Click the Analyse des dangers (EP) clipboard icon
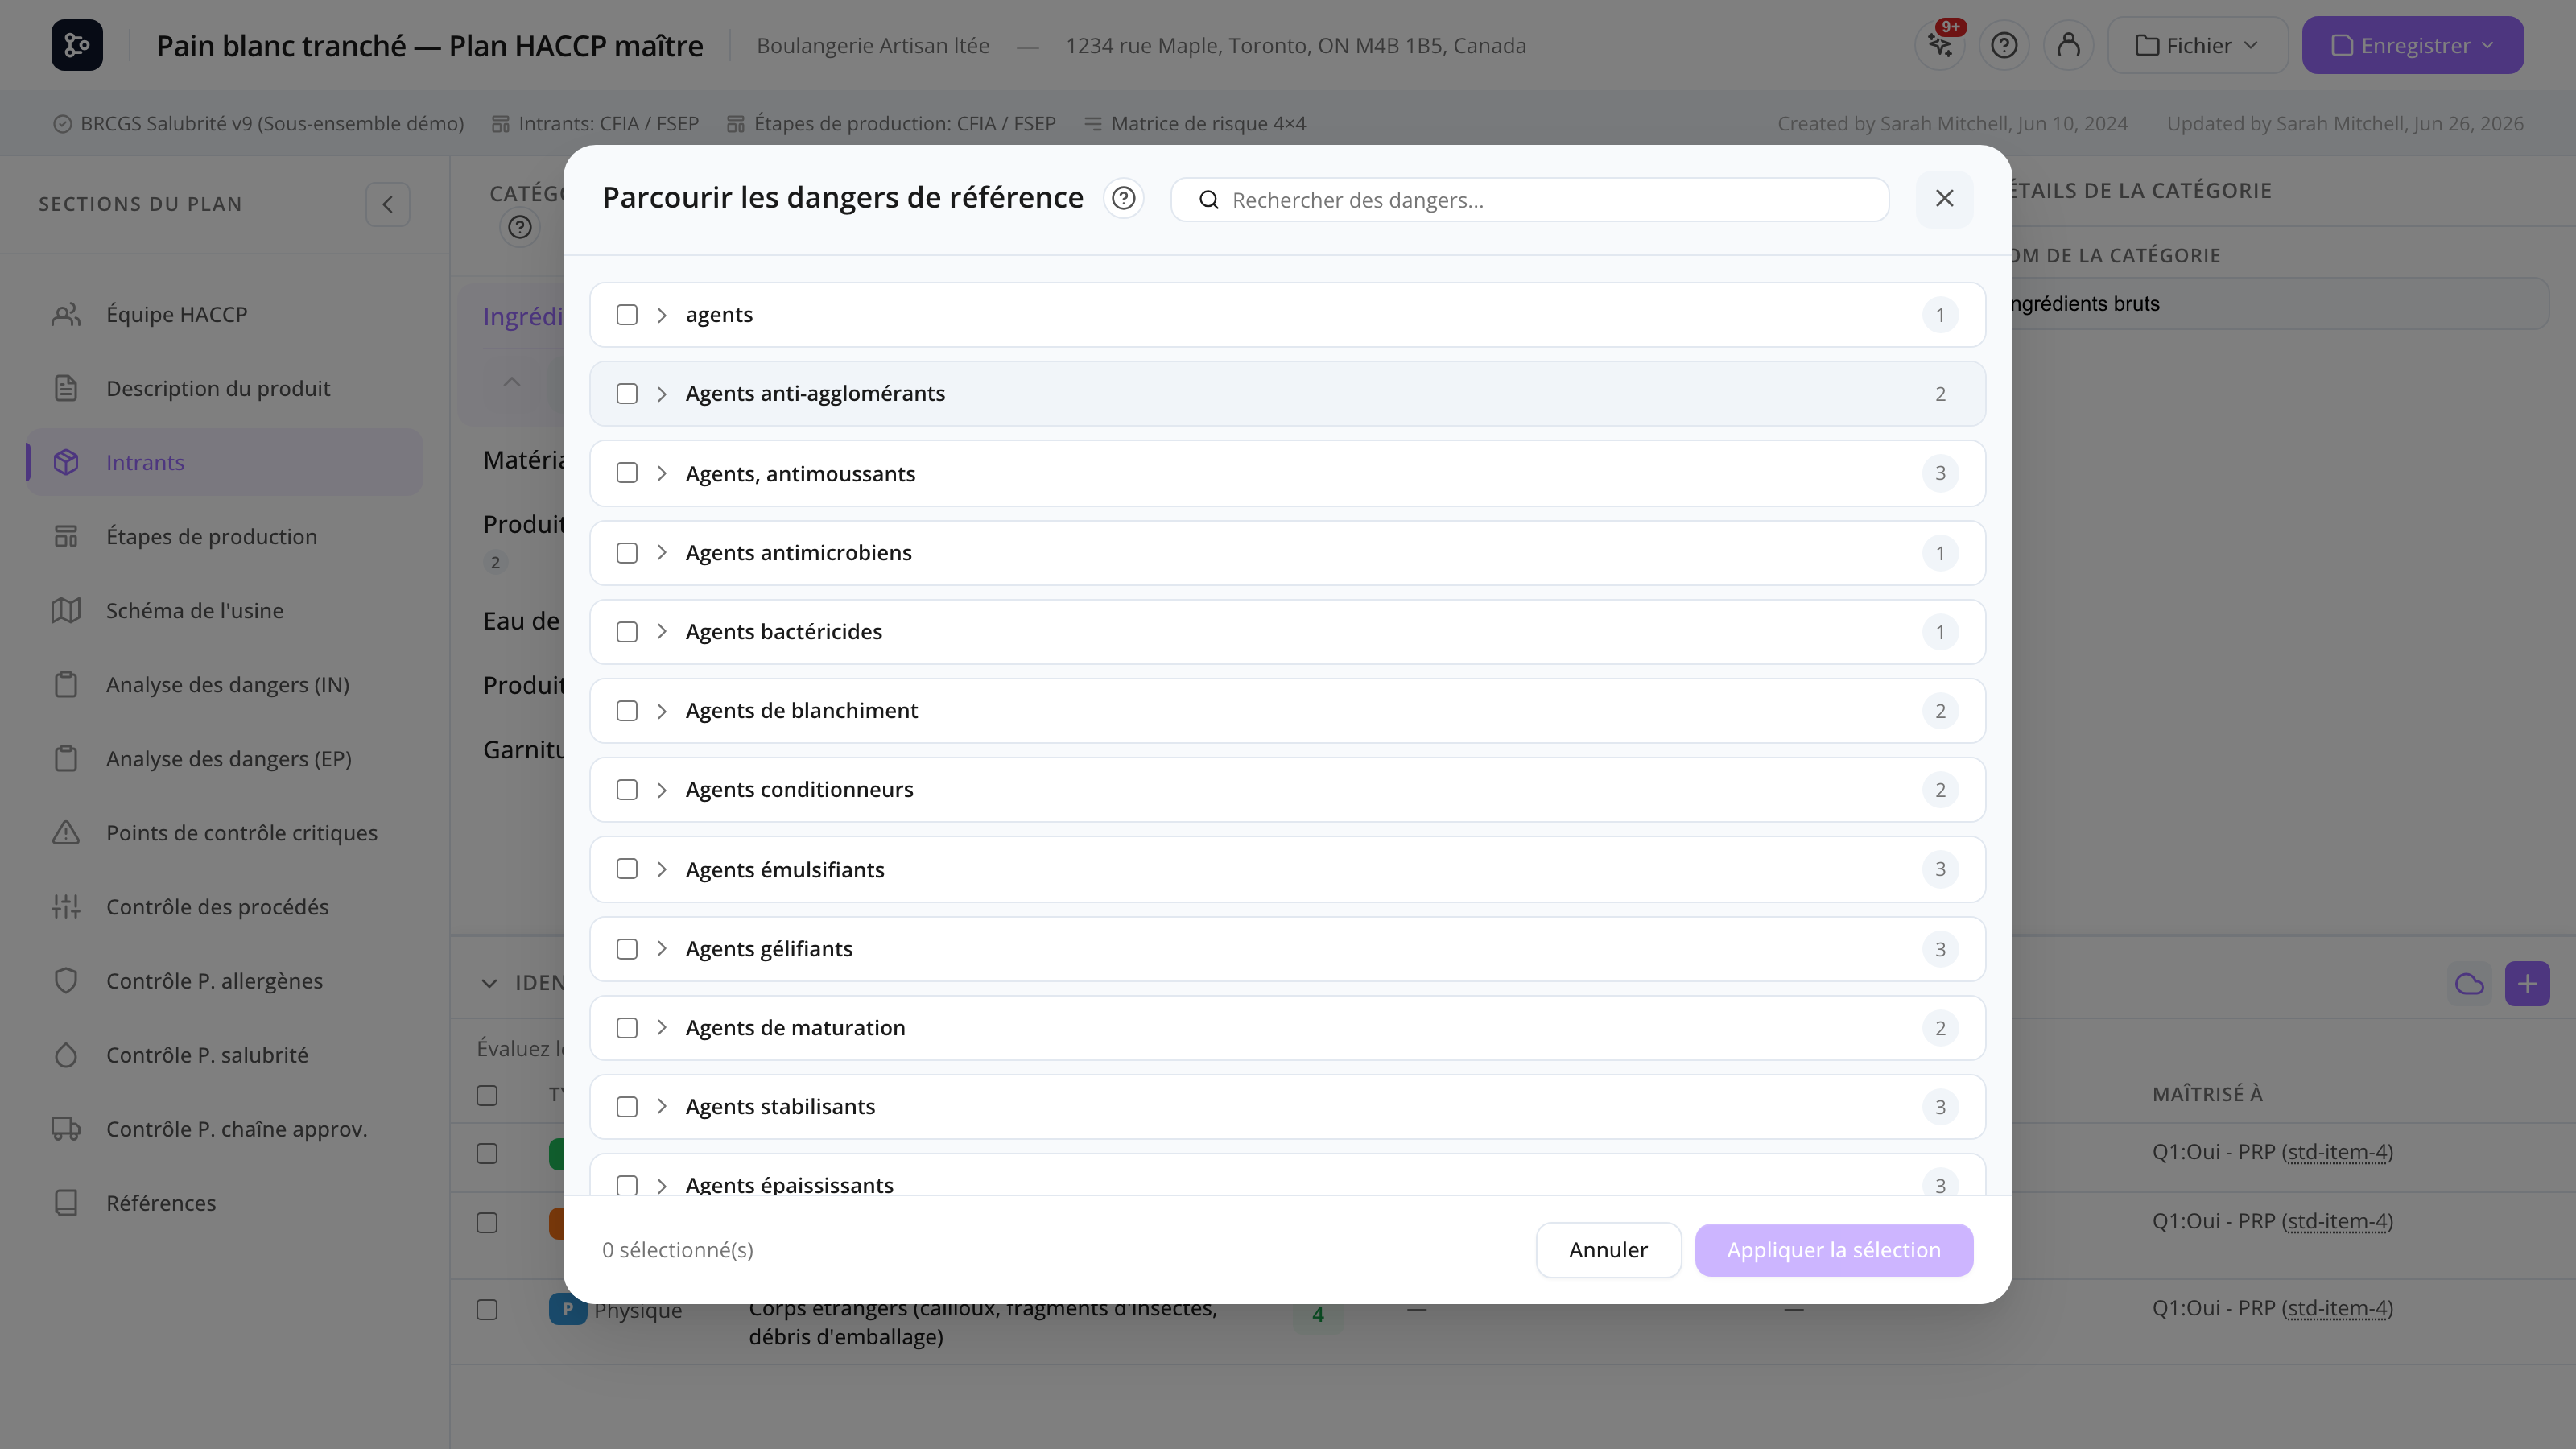This screenshot has width=2576, height=1449. [x=66, y=758]
